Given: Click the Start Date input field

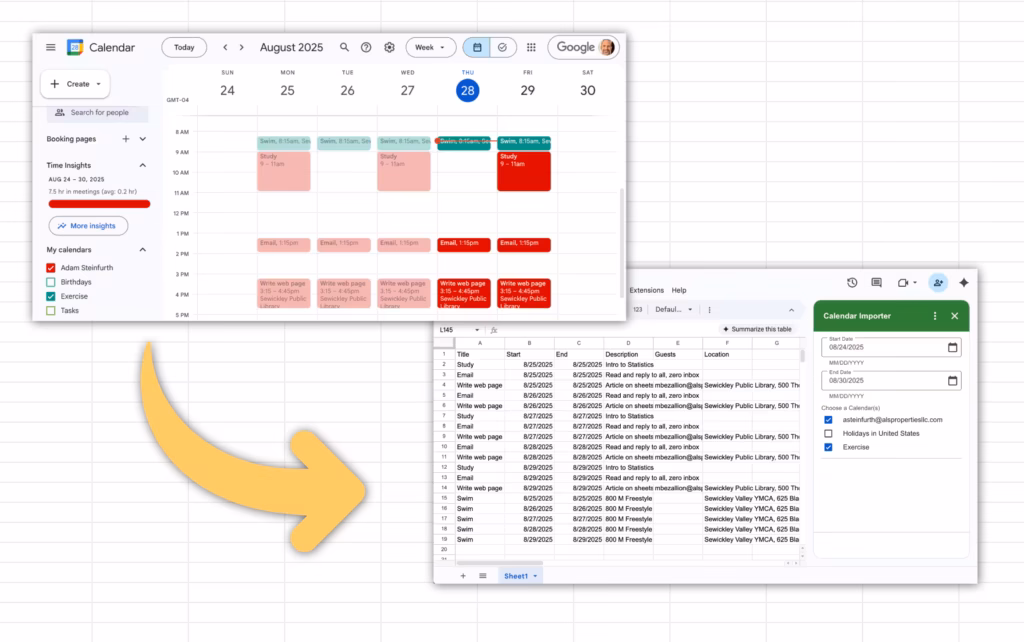Looking at the screenshot, I should click(x=891, y=347).
